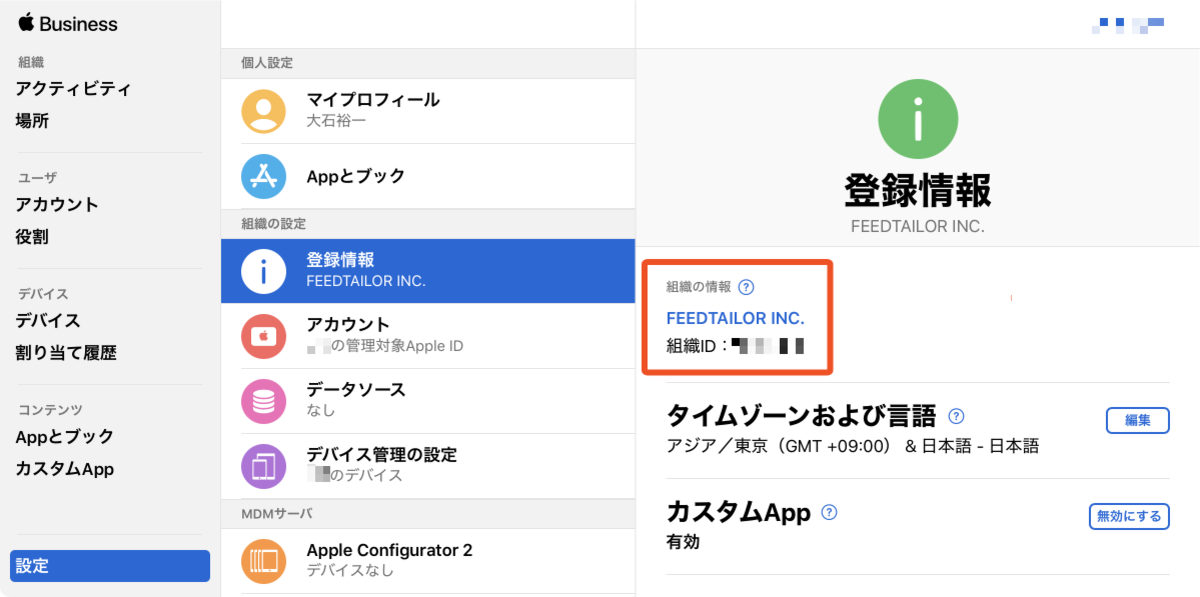Open the FEEDTAILOR INC. organization link

[736, 319]
